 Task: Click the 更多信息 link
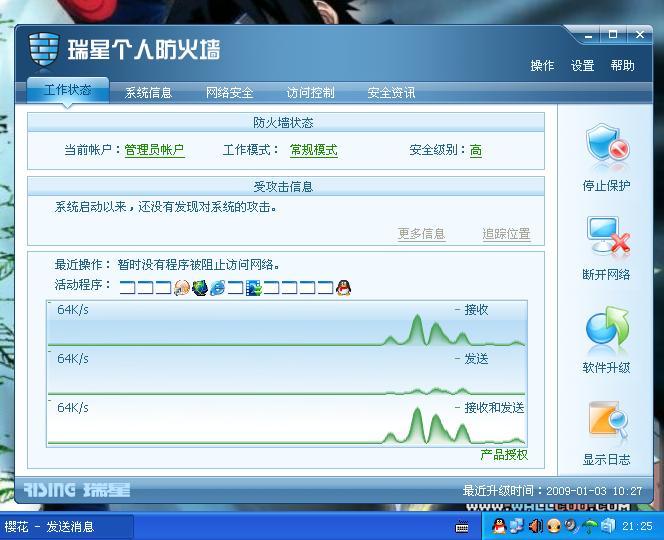coord(422,234)
